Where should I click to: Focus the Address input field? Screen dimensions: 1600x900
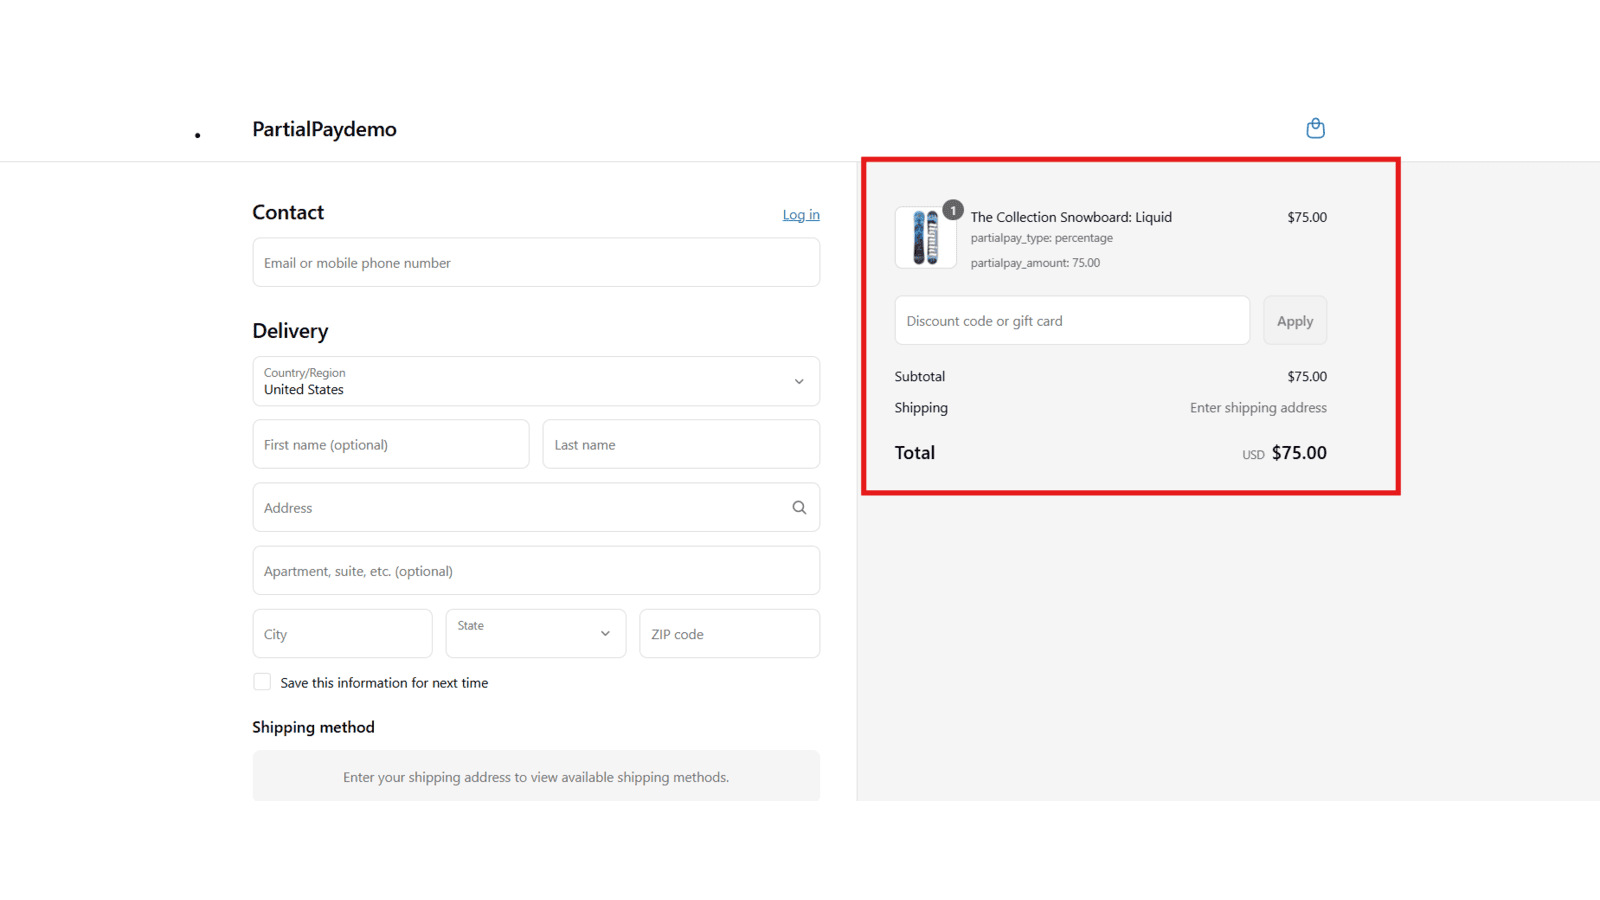[520, 507]
